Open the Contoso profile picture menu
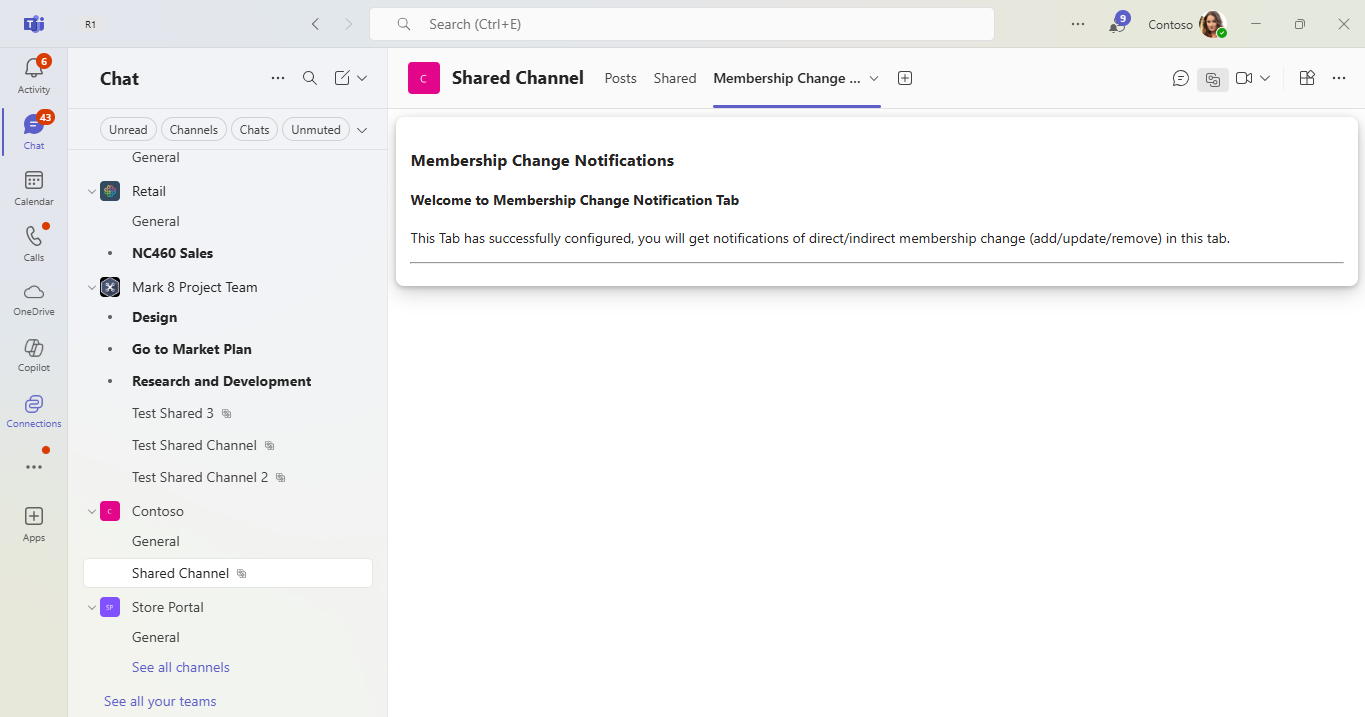Screen dimensions: 1365x717 pos(1213,24)
